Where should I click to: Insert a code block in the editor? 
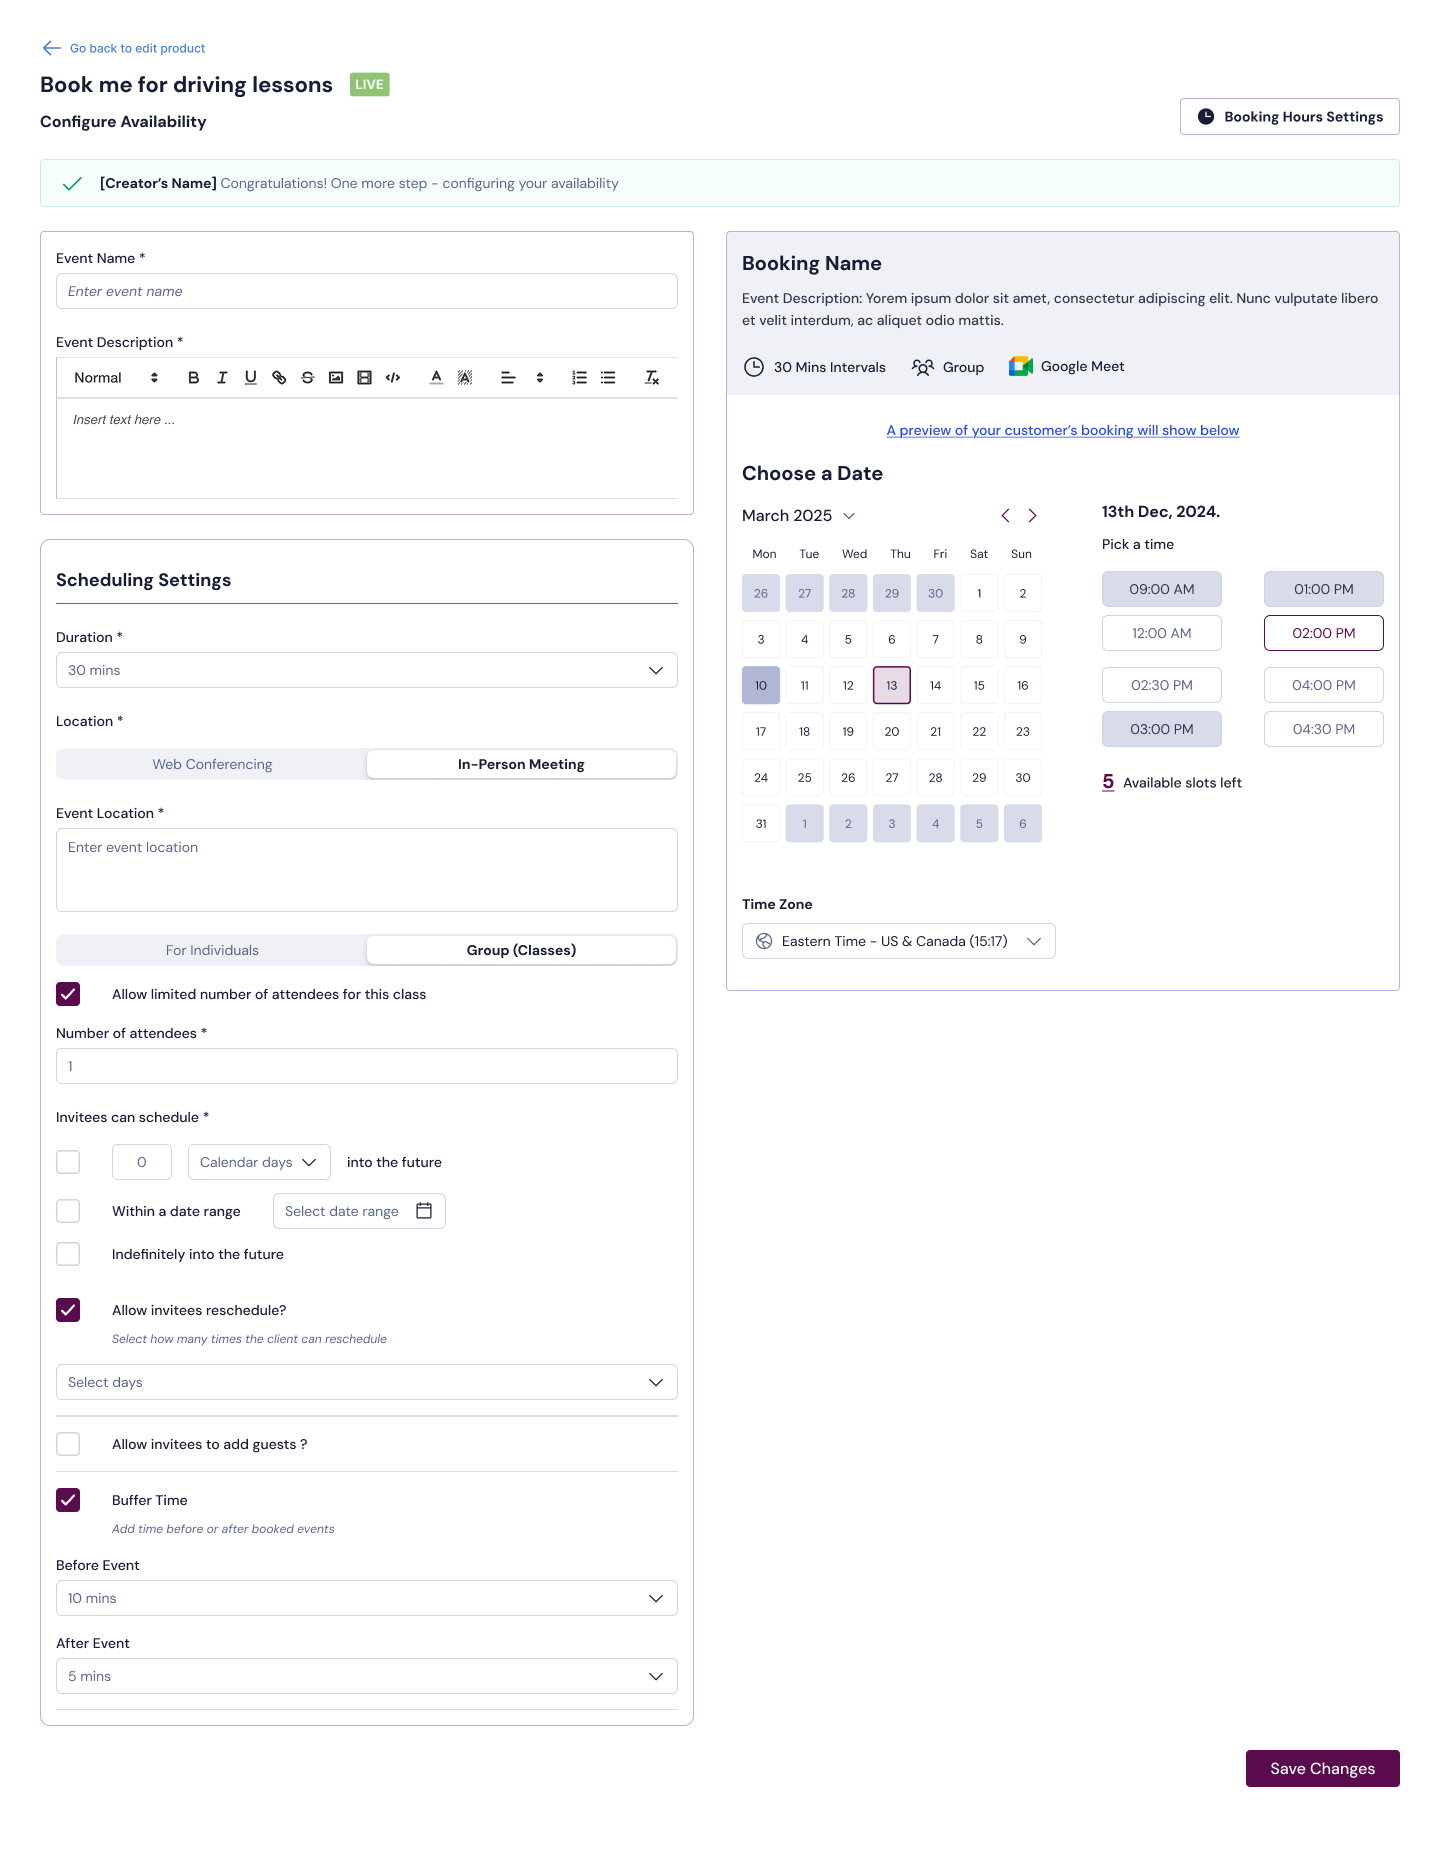[393, 378]
